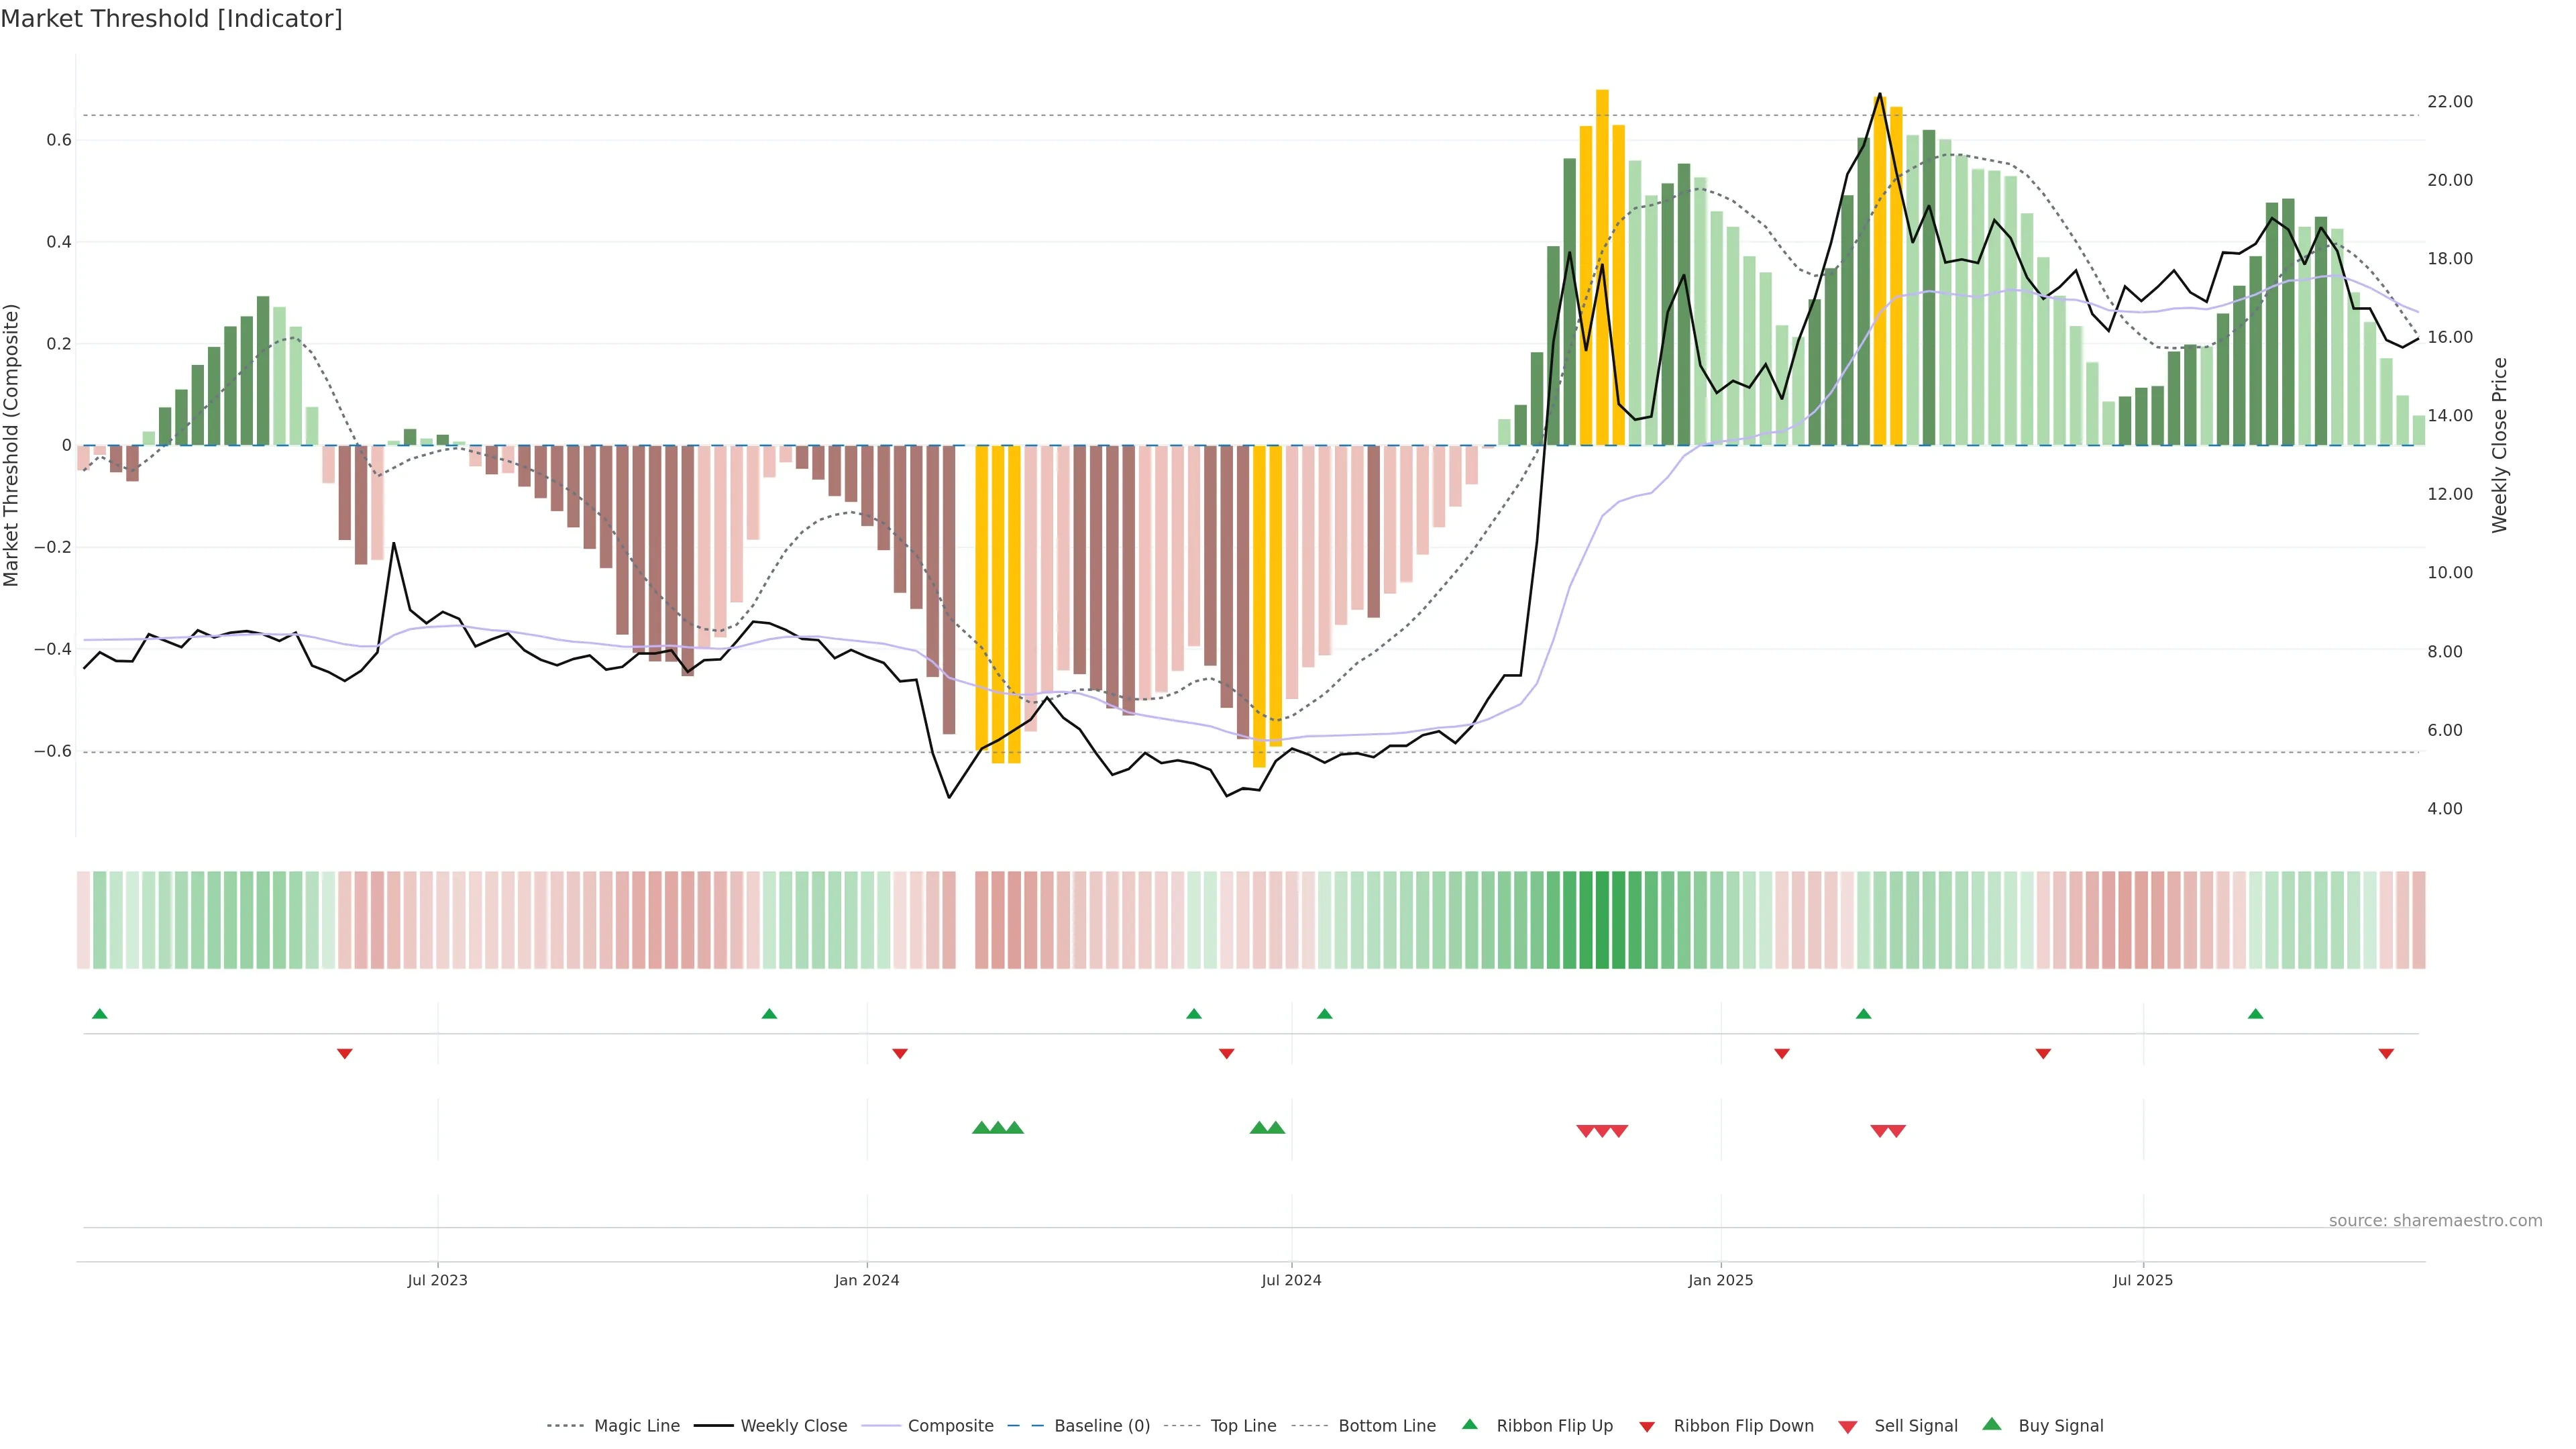Click the Jan 2025 x-axis label
Screen dimensions: 2576x1449
(1720, 1280)
